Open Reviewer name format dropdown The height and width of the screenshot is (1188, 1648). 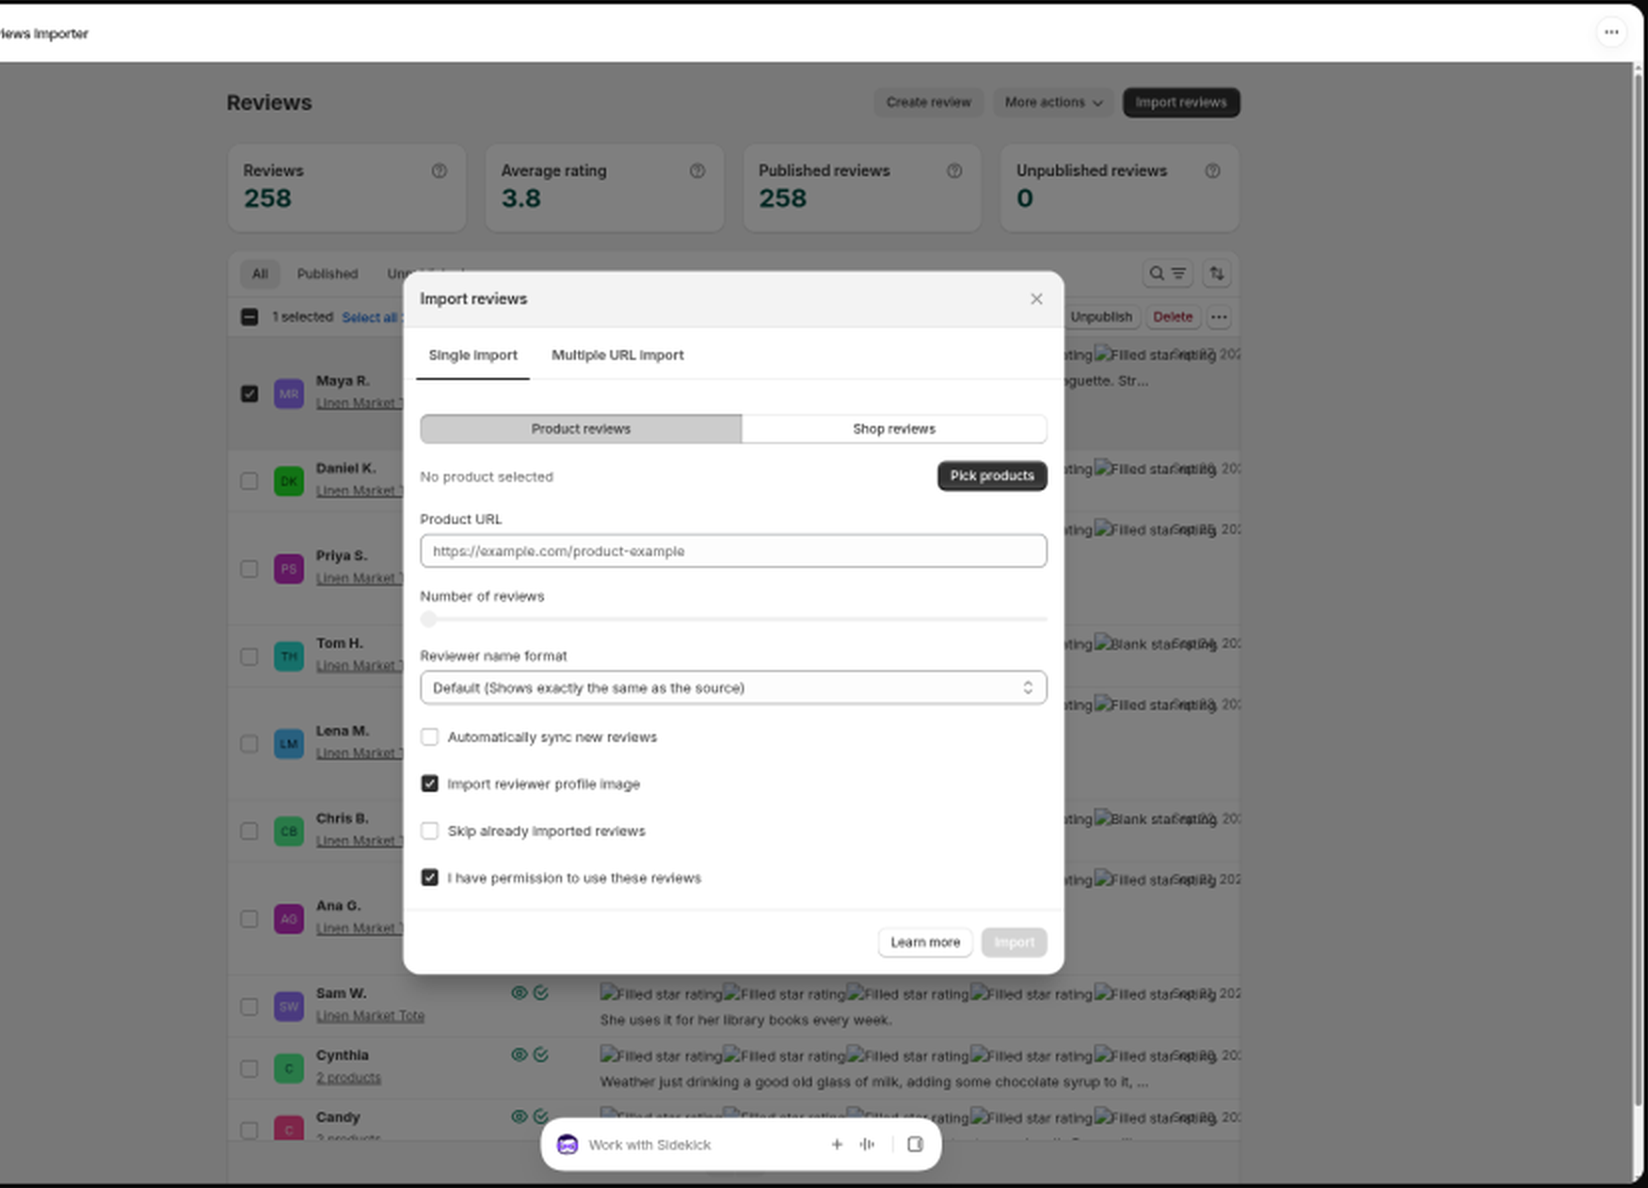point(733,688)
